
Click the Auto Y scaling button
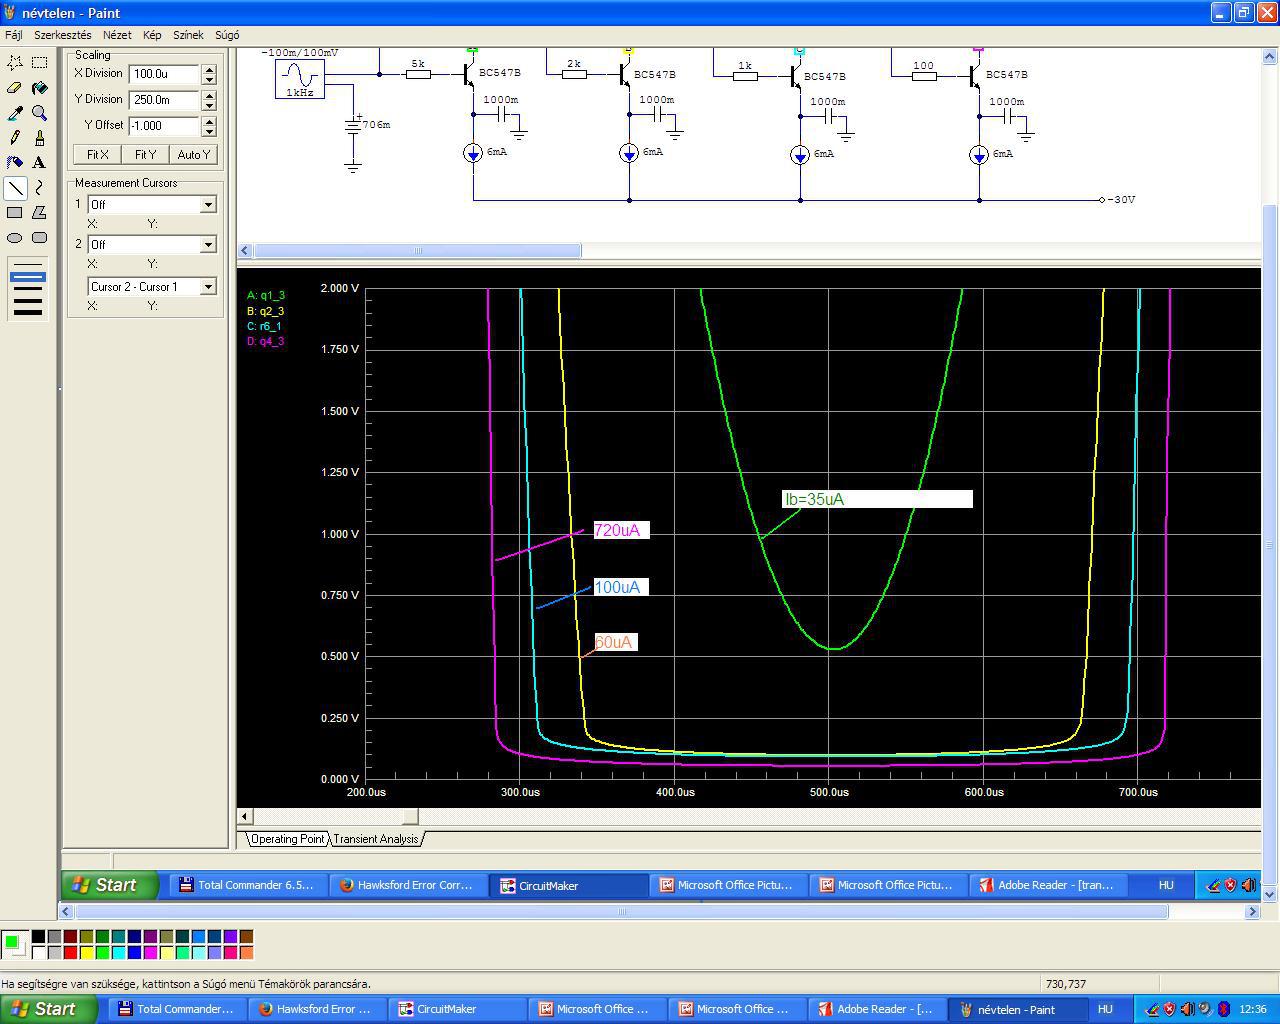[x=193, y=155]
